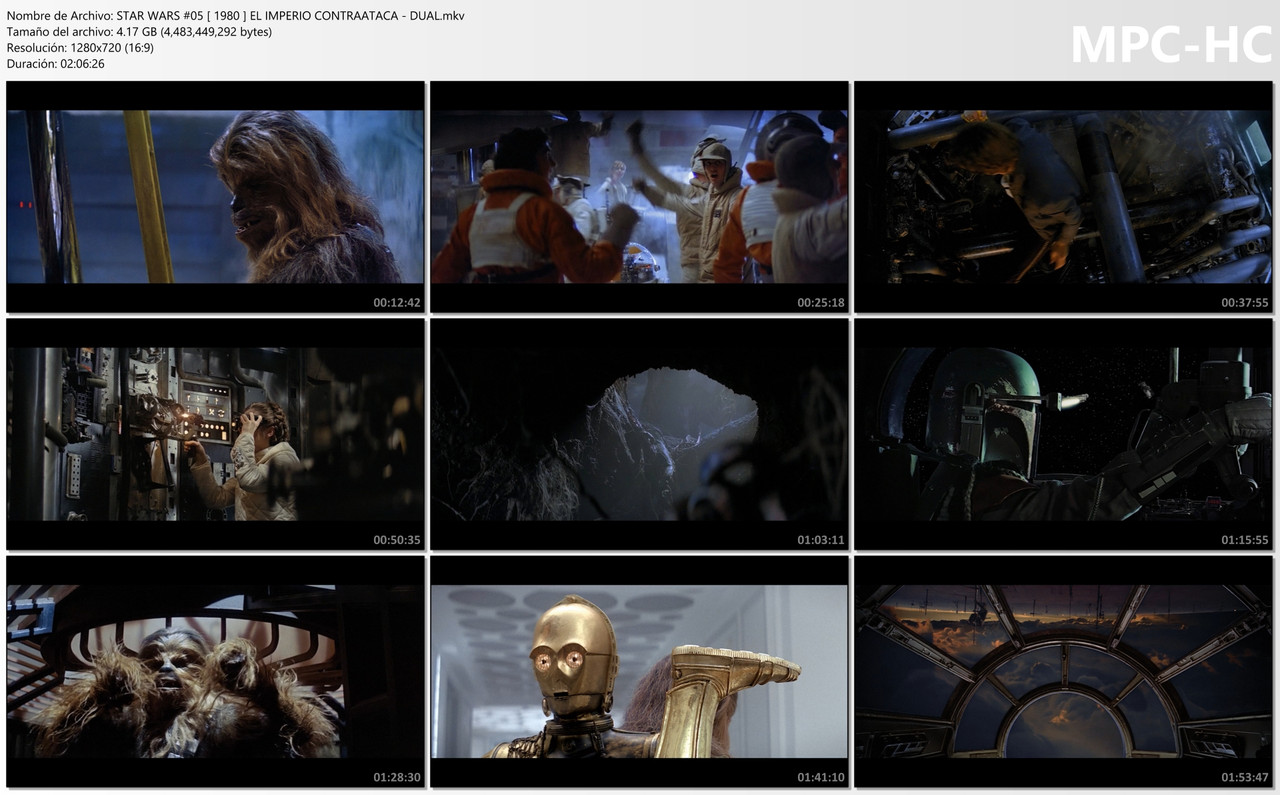Click the timestamp label 01:15:55
Screen dimensions: 1280x795
tap(1245, 540)
